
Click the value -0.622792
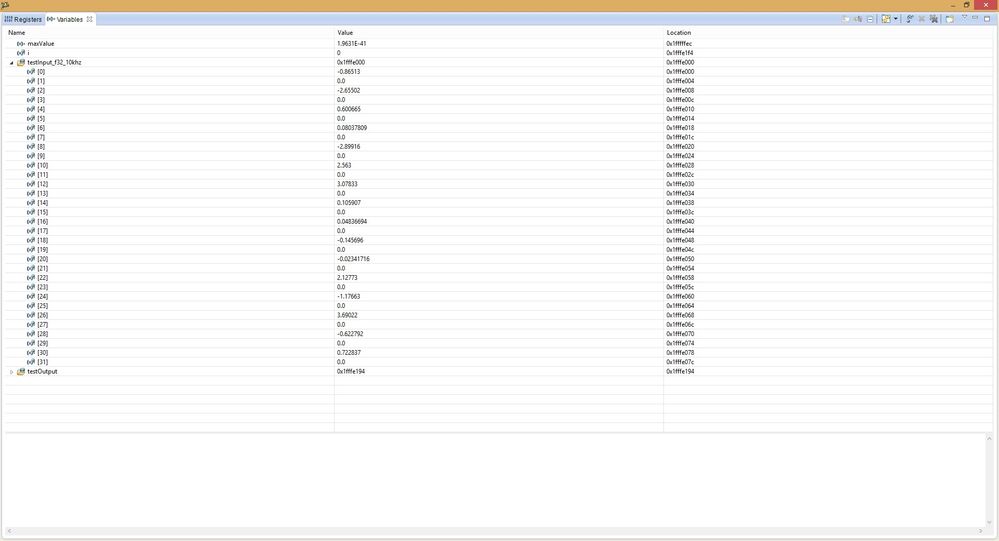[350, 334]
